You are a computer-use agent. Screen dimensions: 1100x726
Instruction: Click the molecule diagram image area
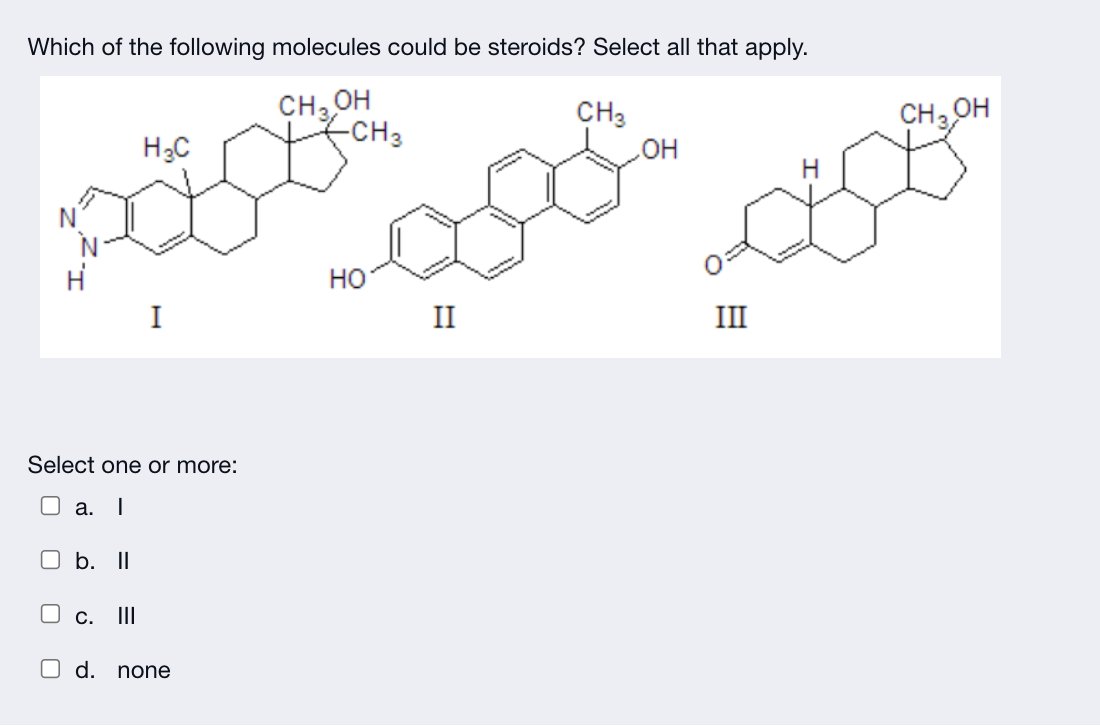click(520, 215)
